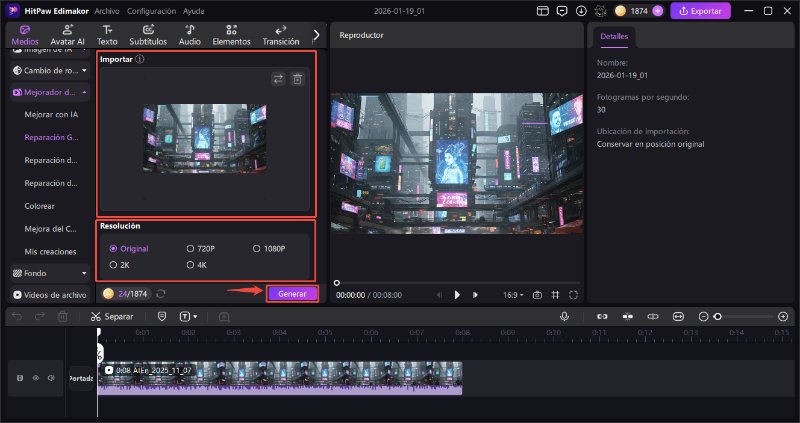Open the Archivo menu
Image resolution: width=800 pixels, height=423 pixels.
pos(107,11)
